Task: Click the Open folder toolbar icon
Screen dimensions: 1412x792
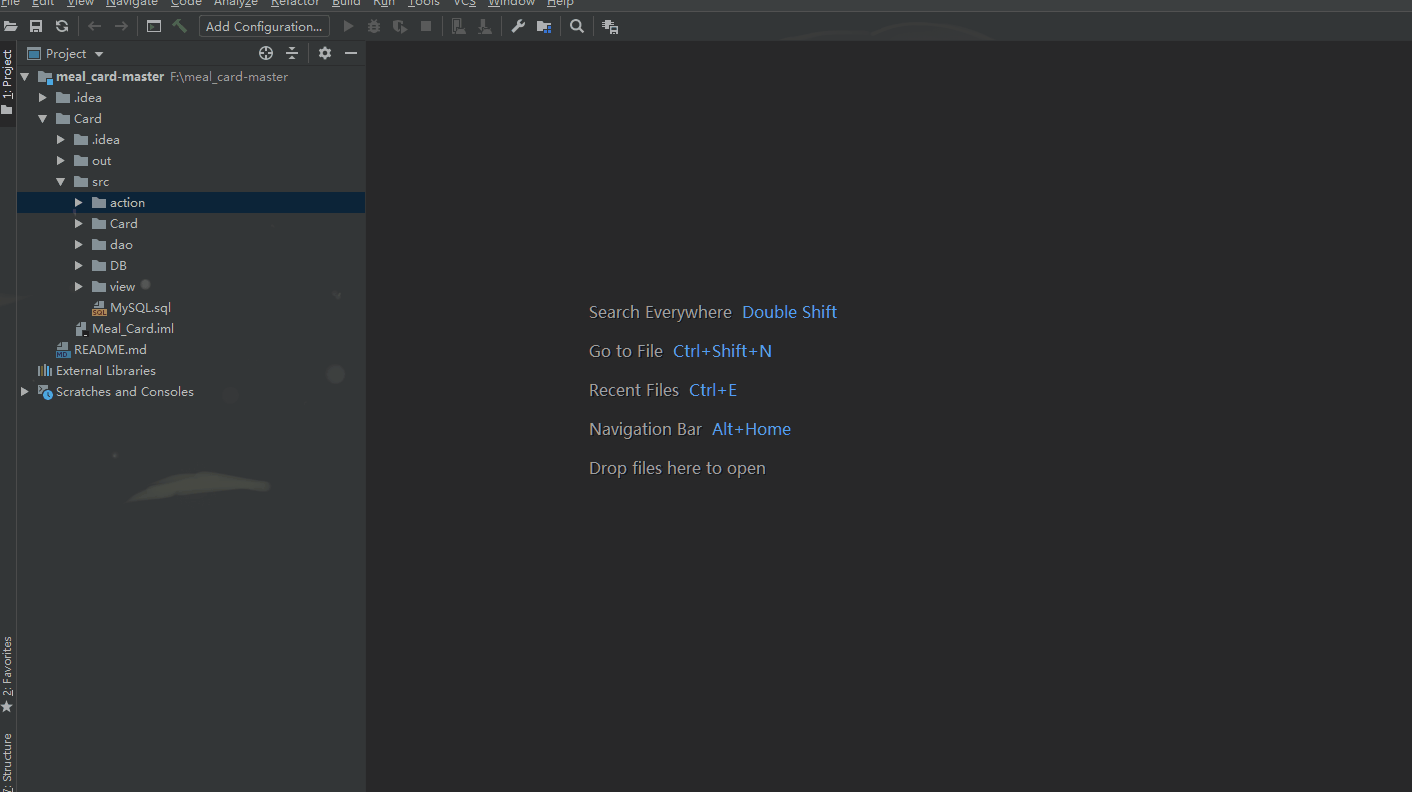Action: coord(10,26)
